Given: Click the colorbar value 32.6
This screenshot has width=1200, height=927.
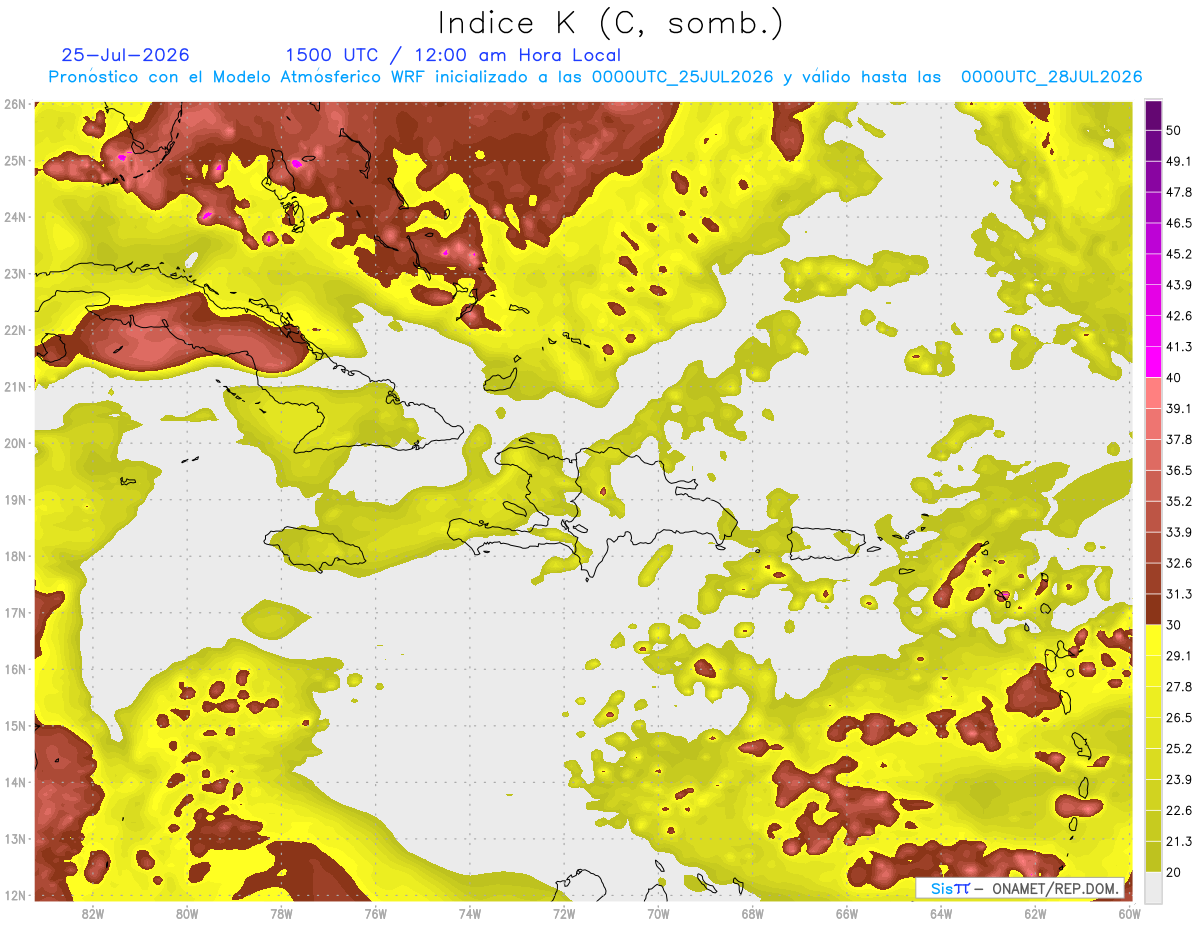Looking at the screenshot, I should coord(1179,563).
